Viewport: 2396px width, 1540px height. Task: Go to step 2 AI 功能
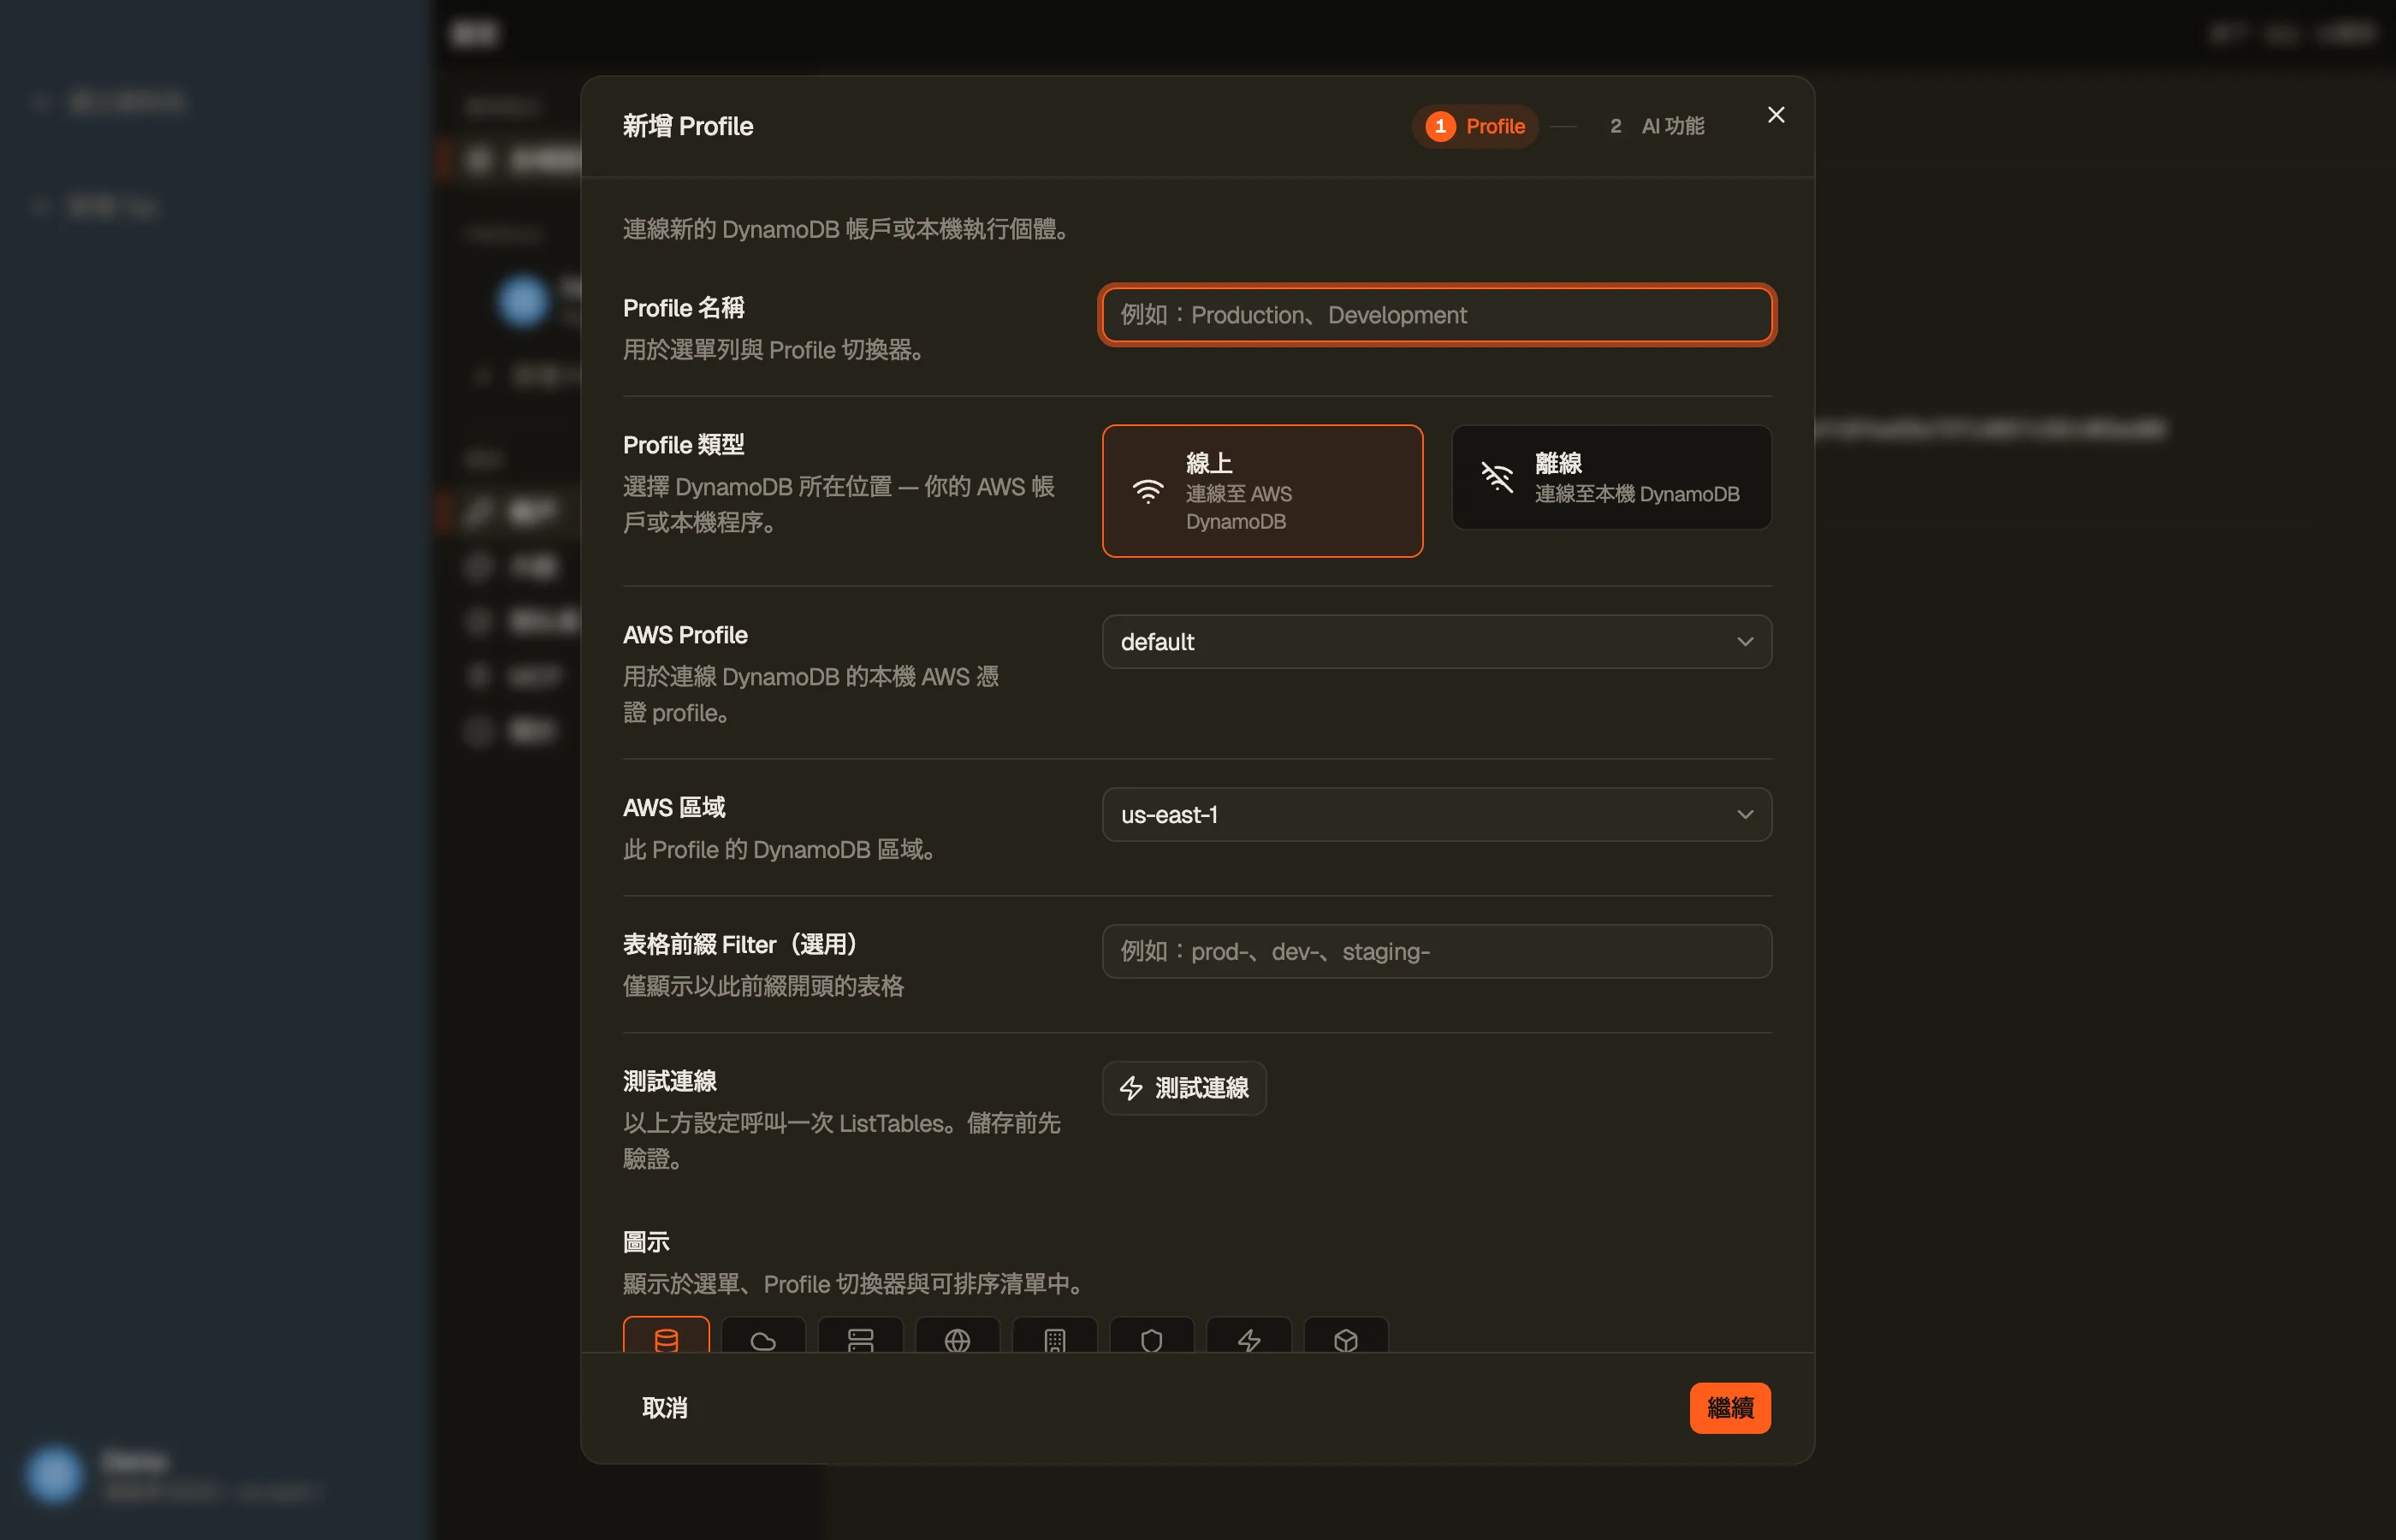1656,126
